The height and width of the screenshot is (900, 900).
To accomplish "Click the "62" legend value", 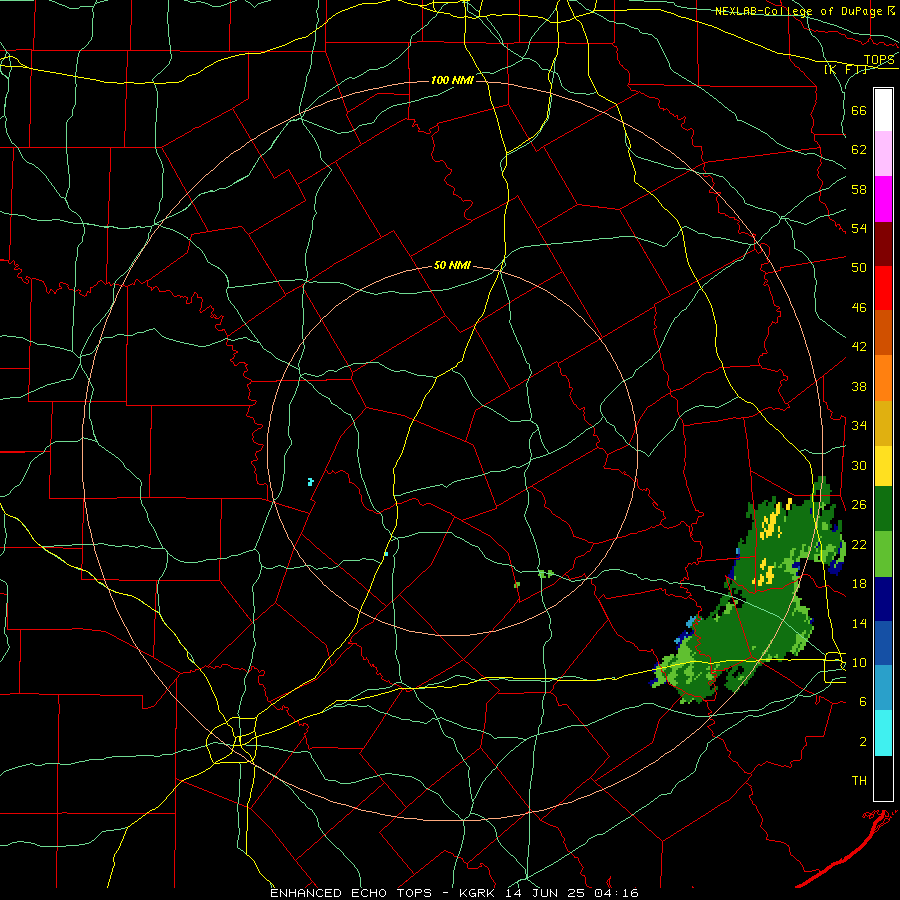I will click(859, 150).
